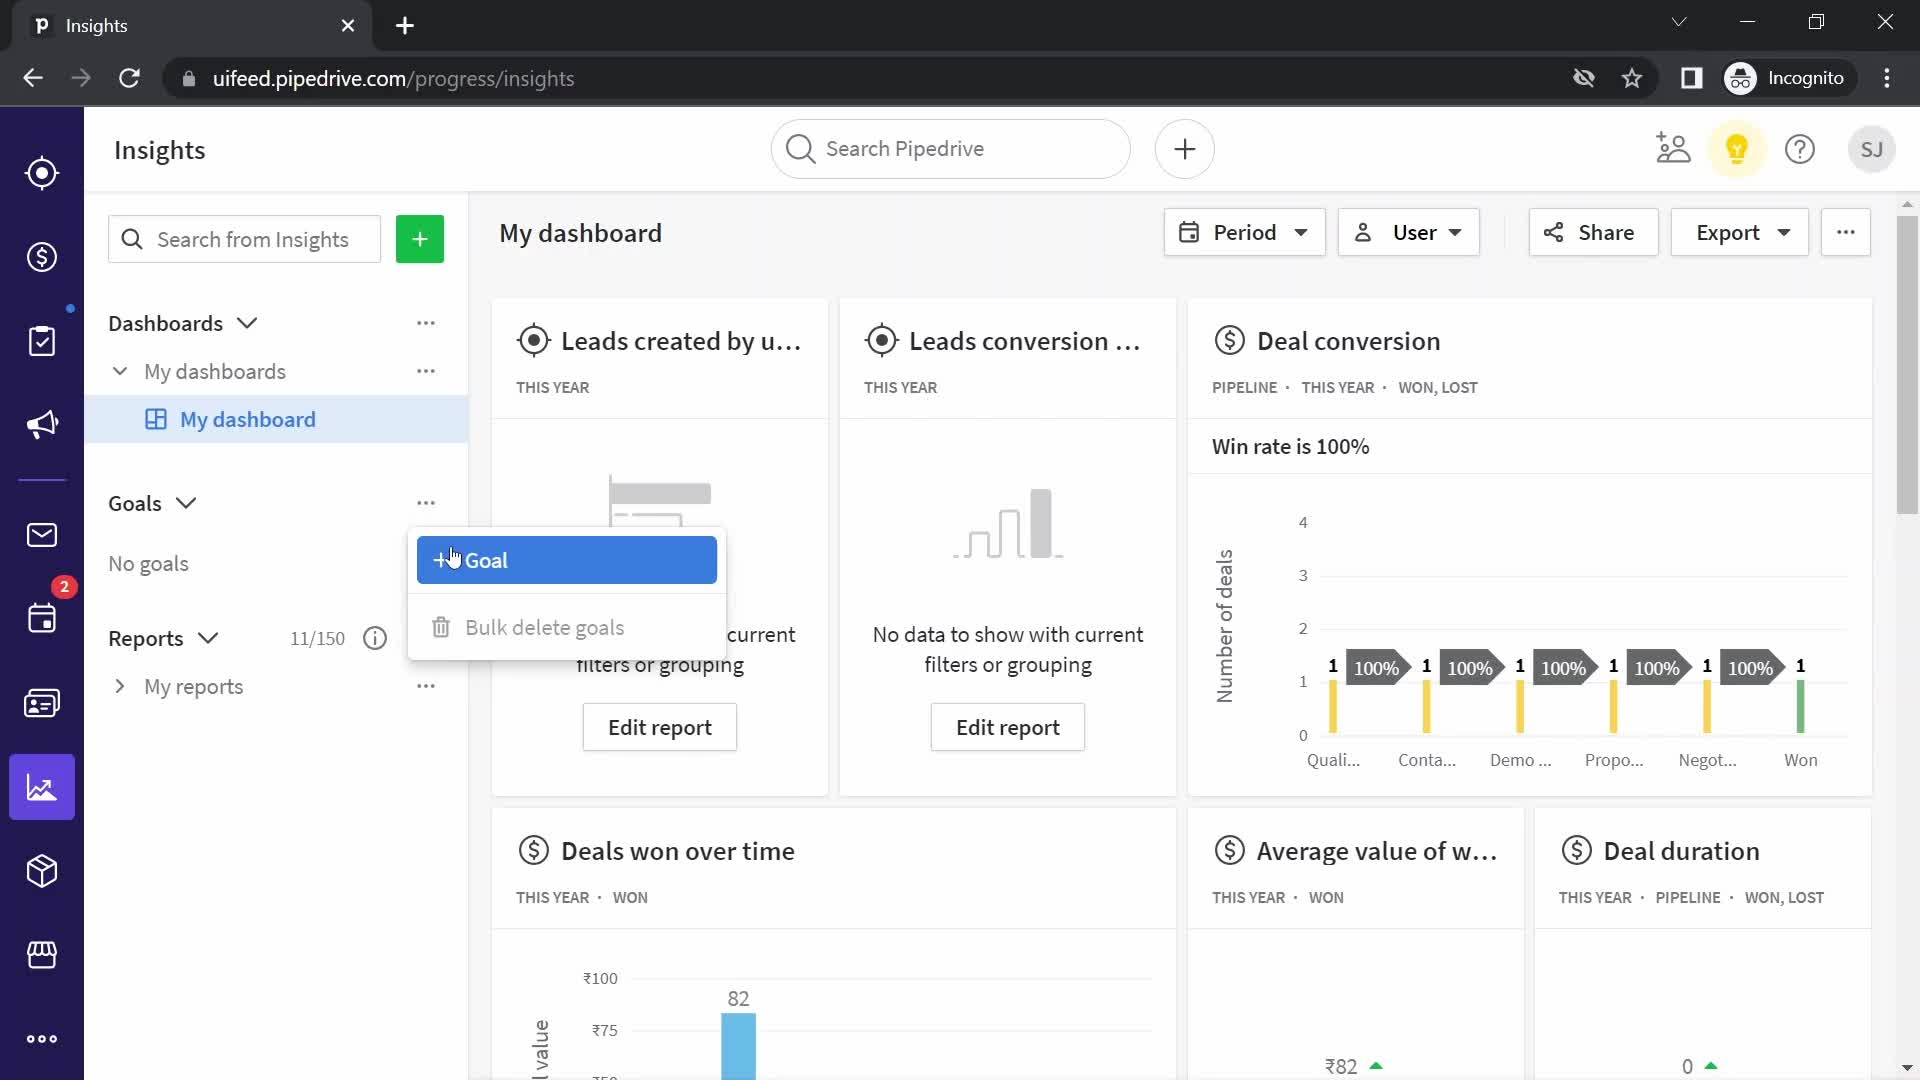Open the Deals won over time report
1920x1080 pixels.
click(678, 851)
